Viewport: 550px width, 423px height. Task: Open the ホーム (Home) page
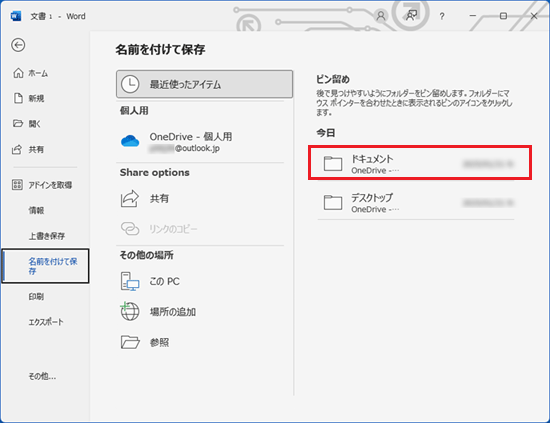point(31,73)
